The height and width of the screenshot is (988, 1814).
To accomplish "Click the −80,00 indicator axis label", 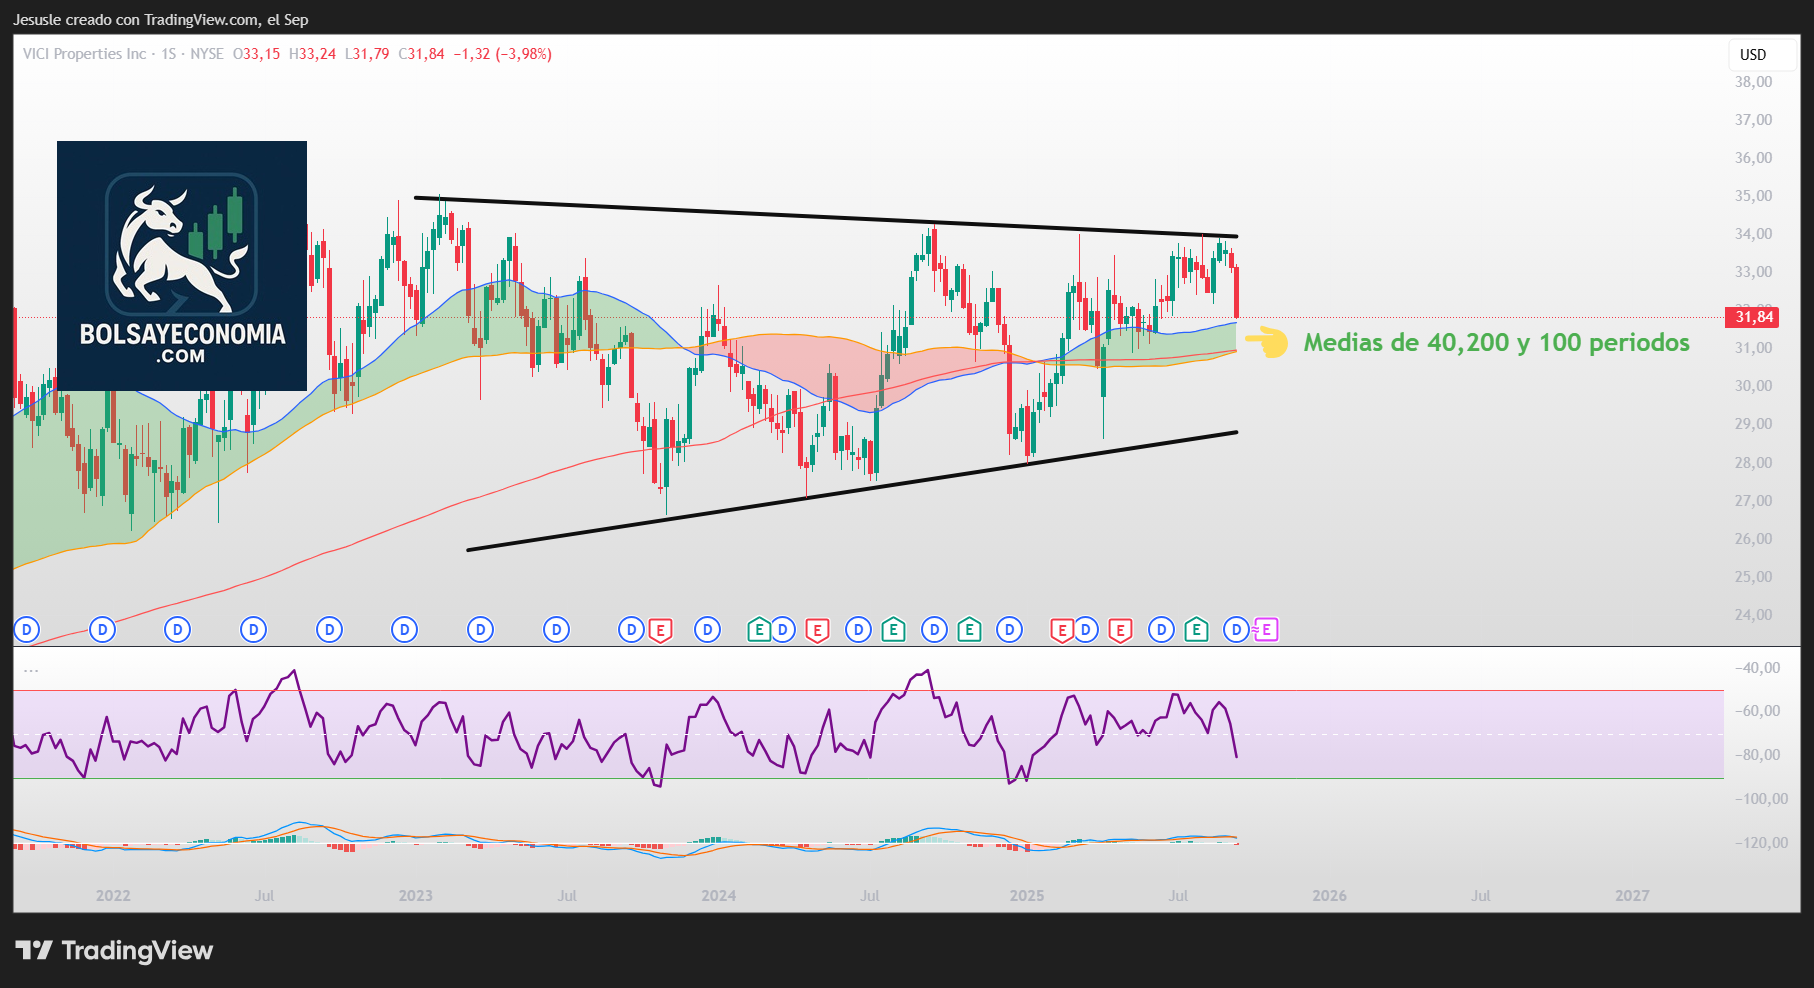I will point(1757,755).
